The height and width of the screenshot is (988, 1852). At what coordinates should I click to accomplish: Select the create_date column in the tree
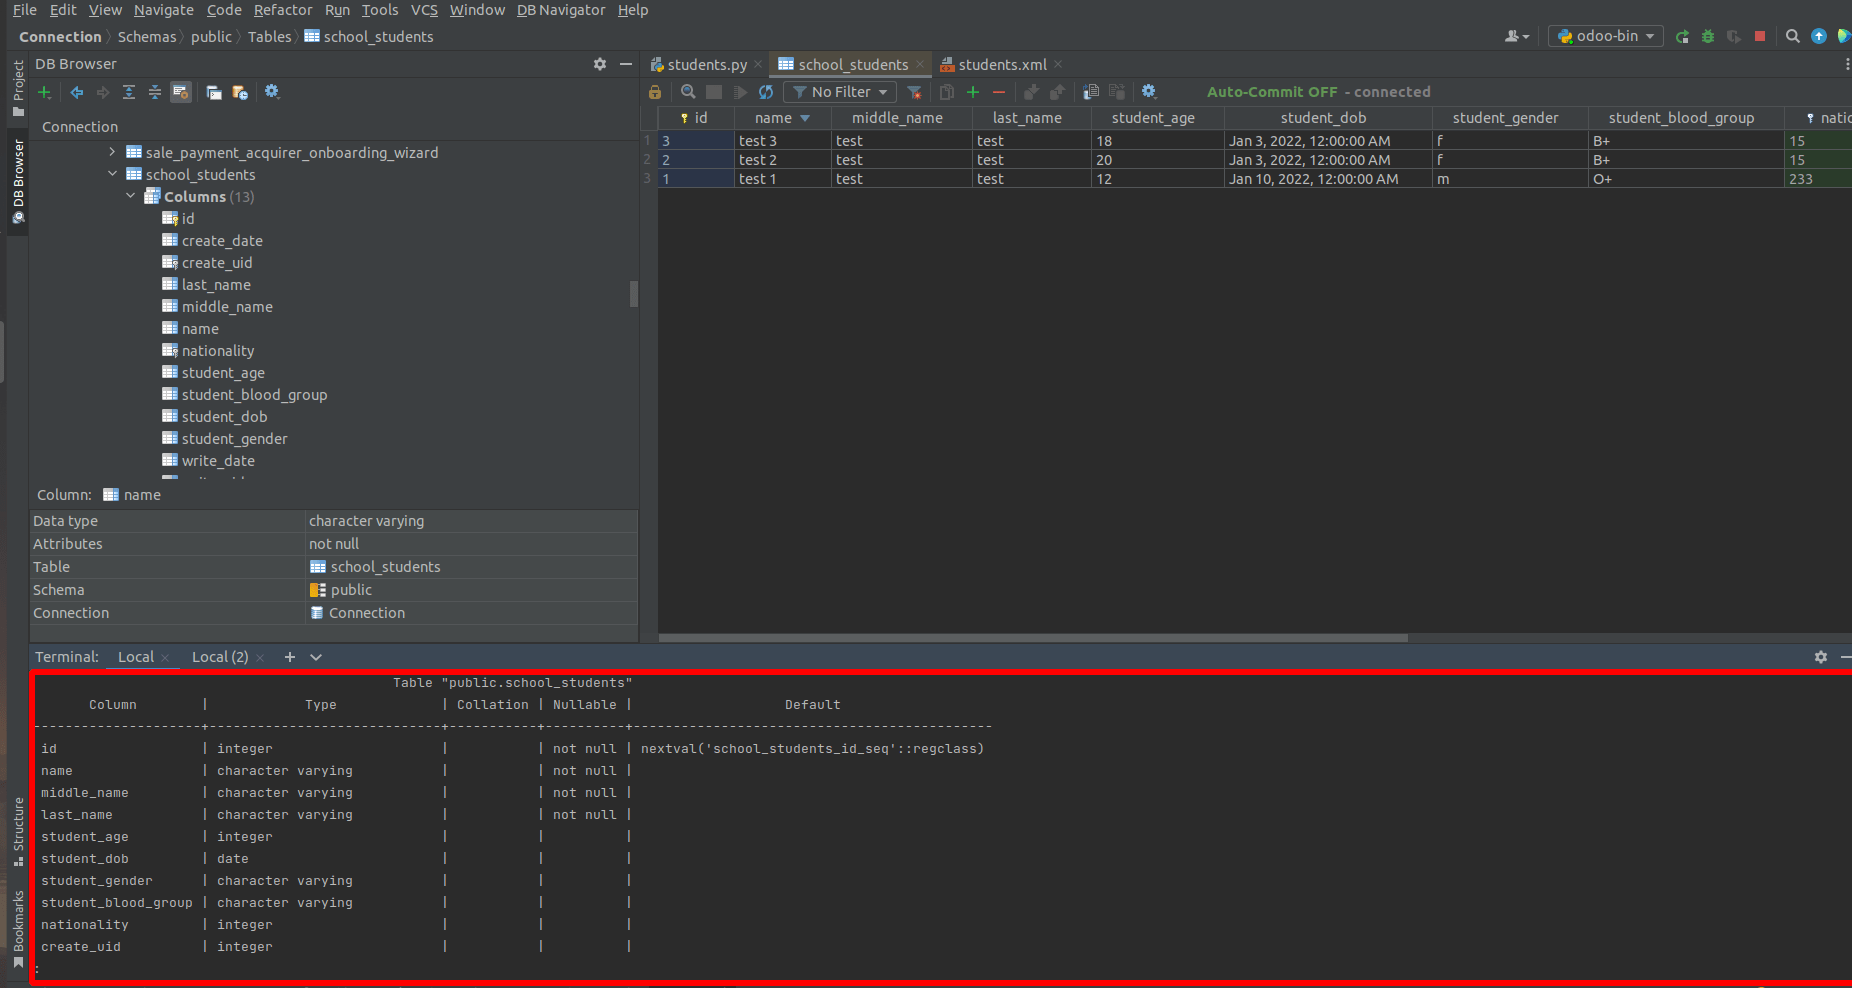click(222, 241)
